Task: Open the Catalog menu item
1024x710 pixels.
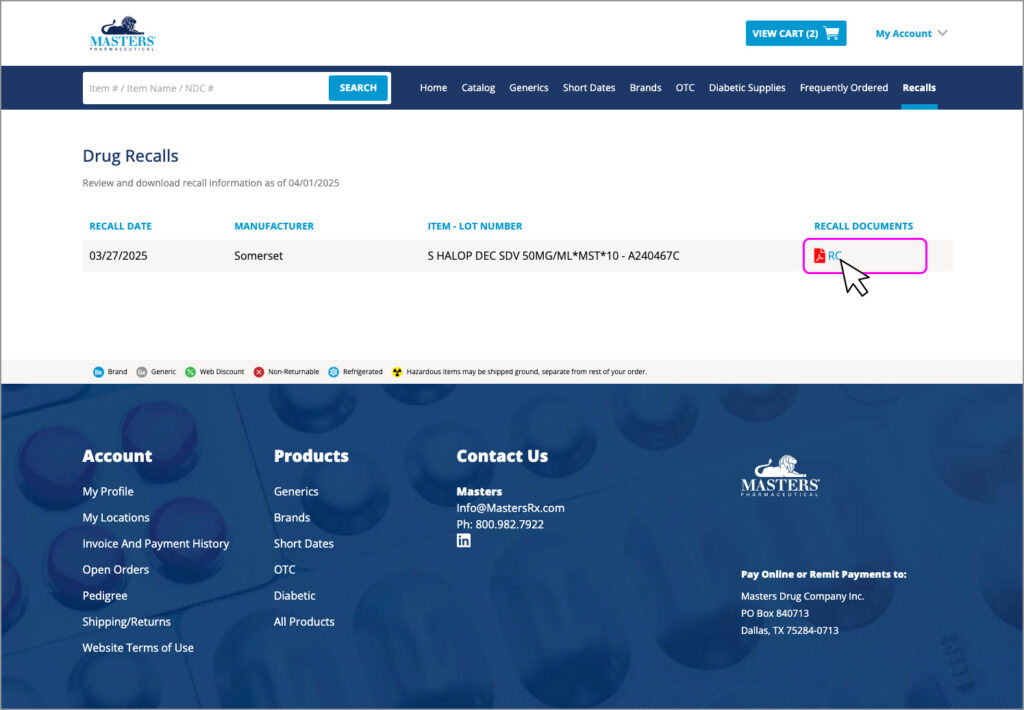Action: click(x=478, y=88)
